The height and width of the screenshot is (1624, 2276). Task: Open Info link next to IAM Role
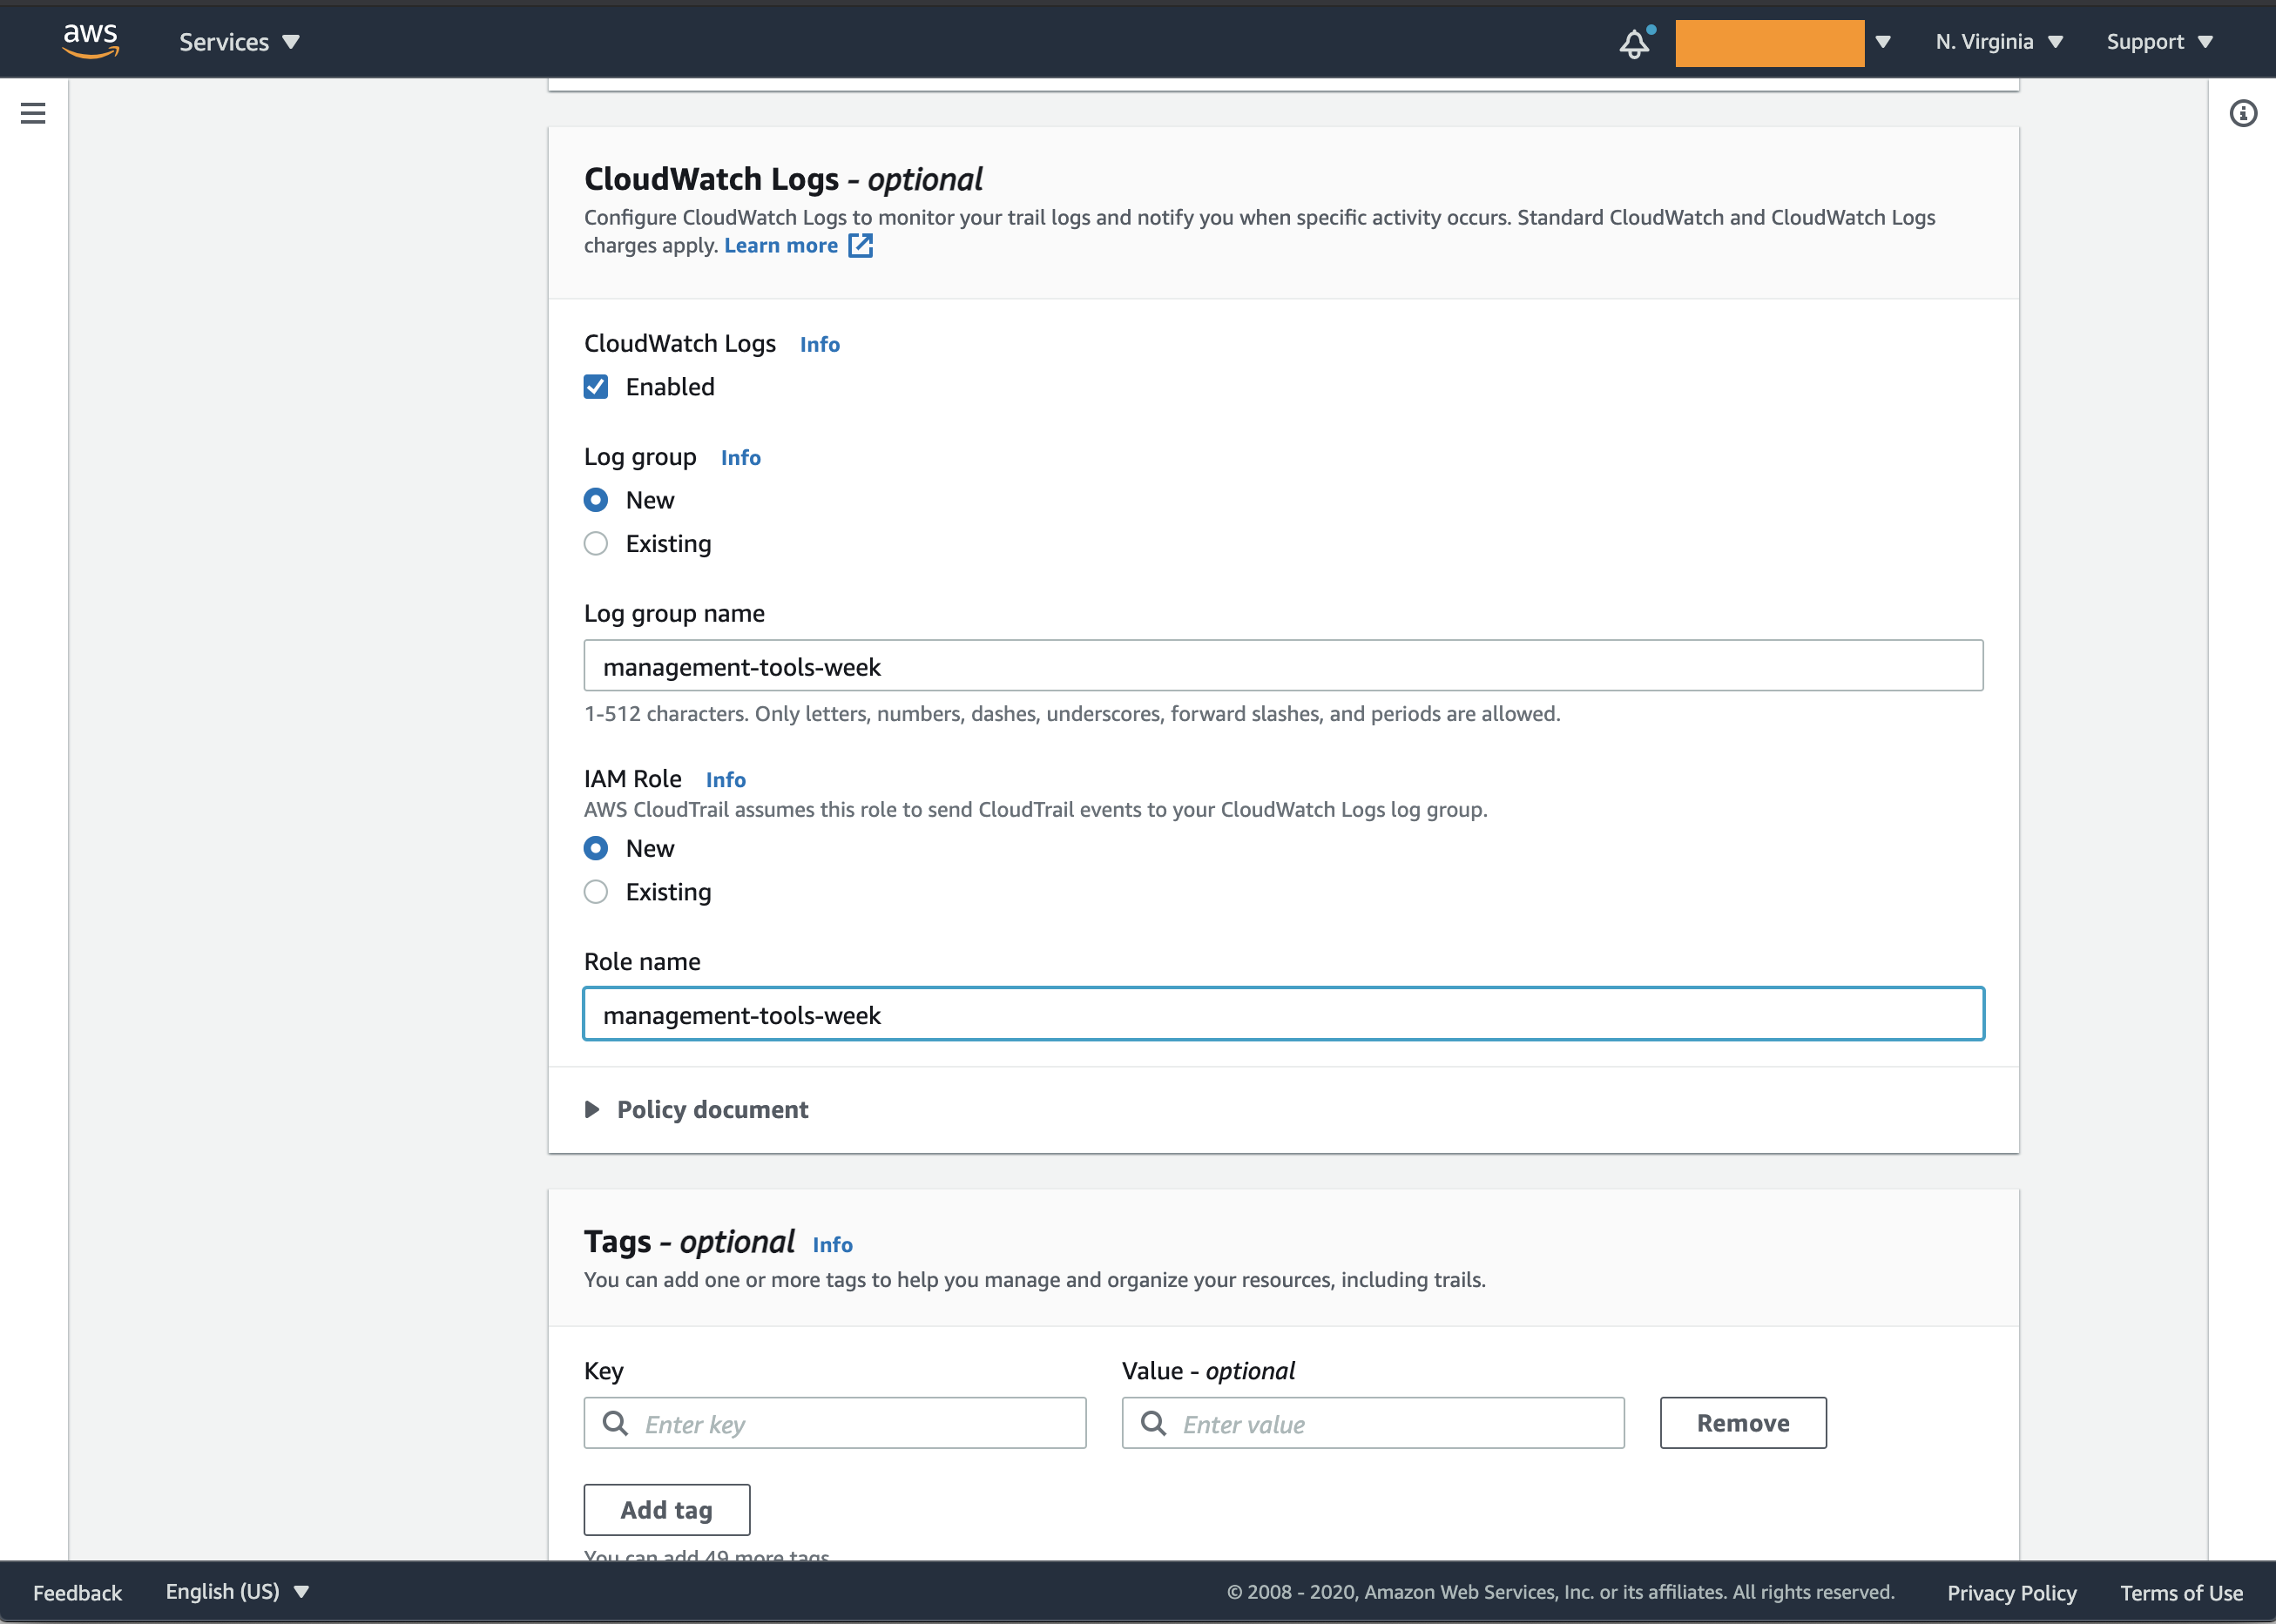[726, 779]
